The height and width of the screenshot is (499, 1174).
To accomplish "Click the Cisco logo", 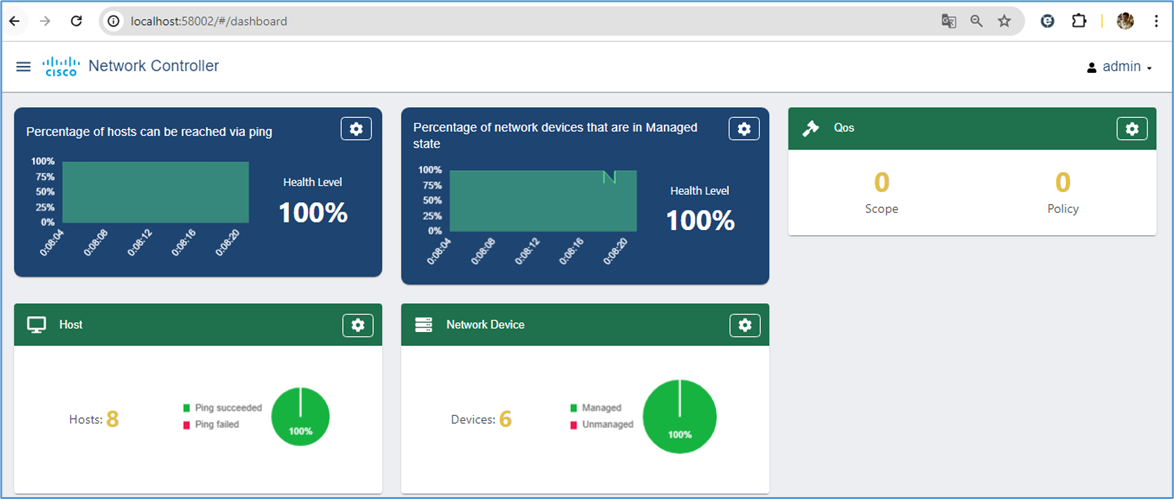I will pos(60,67).
